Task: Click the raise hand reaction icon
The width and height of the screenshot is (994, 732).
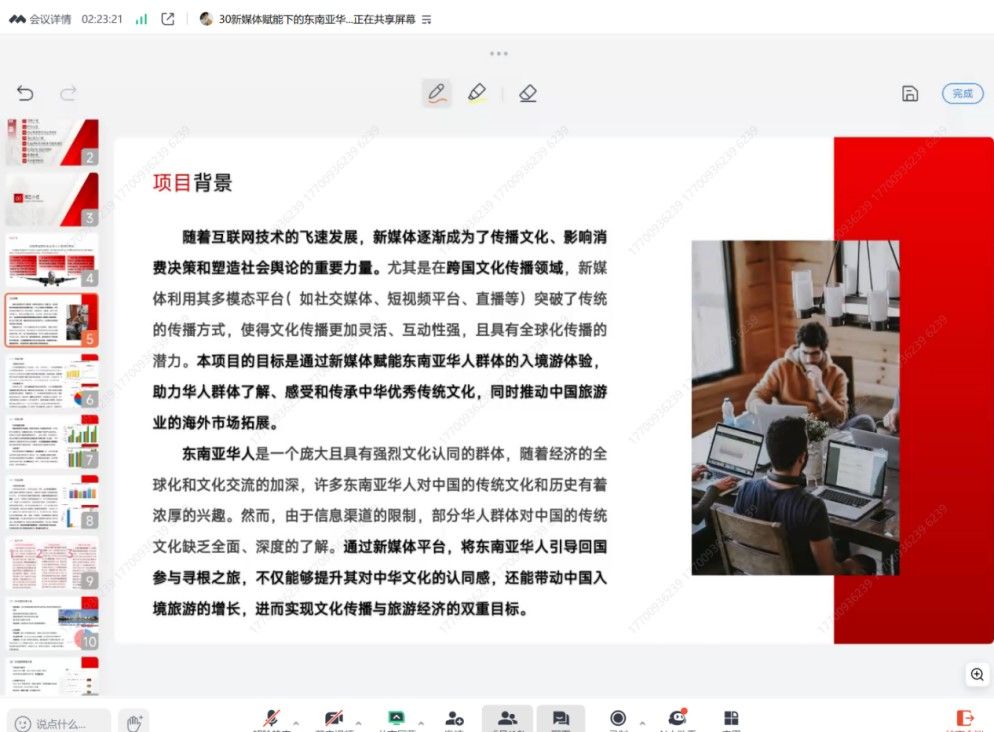Action: click(133, 721)
